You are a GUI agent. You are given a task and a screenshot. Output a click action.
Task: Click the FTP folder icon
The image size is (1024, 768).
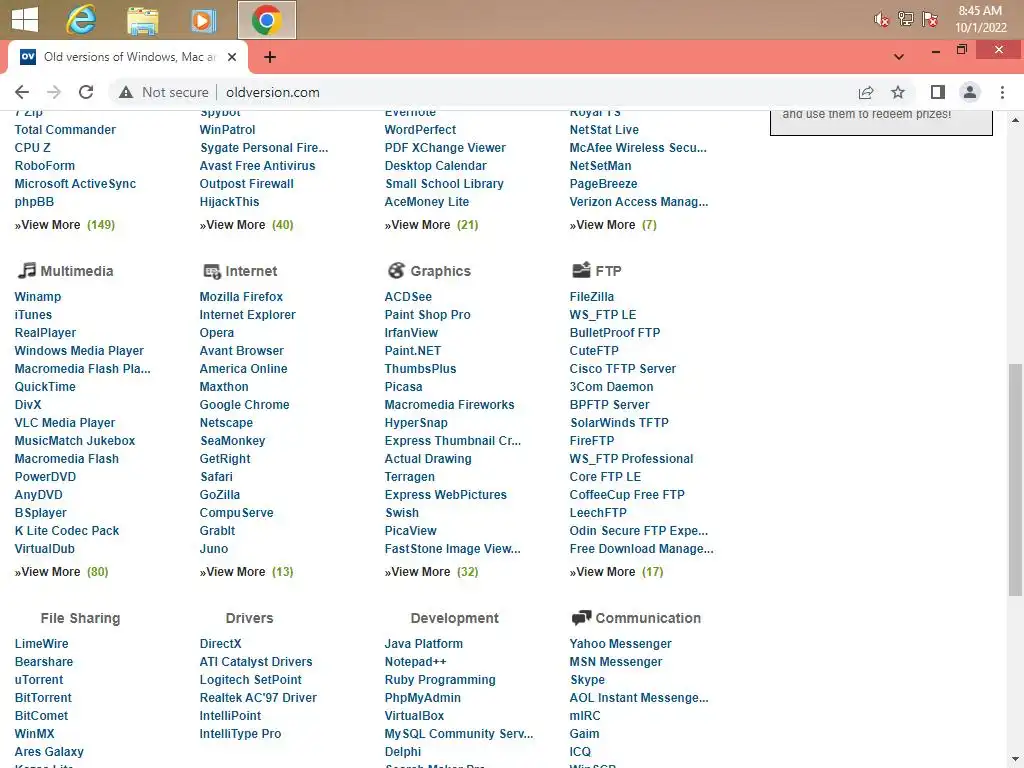pyautogui.click(x=581, y=270)
